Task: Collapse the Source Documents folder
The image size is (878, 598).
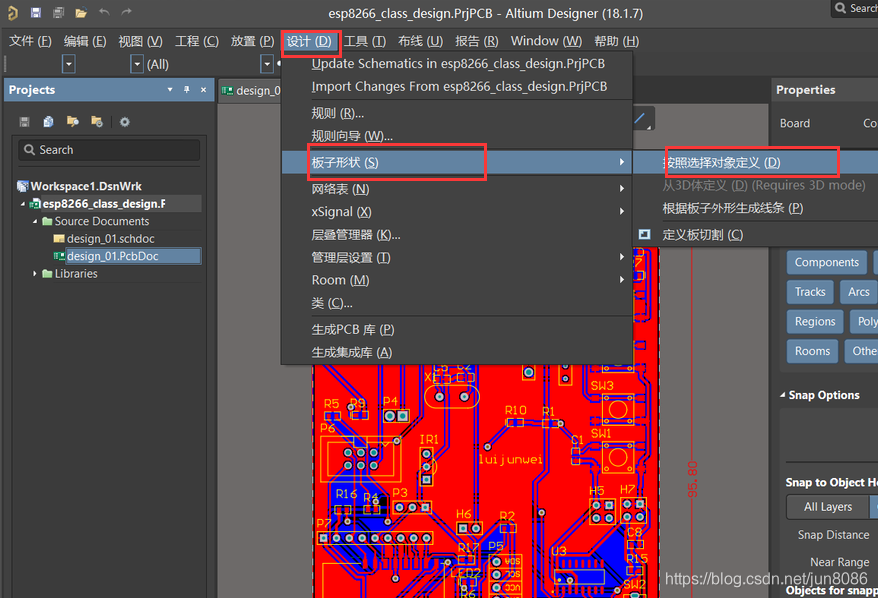Action: [x=35, y=221]
